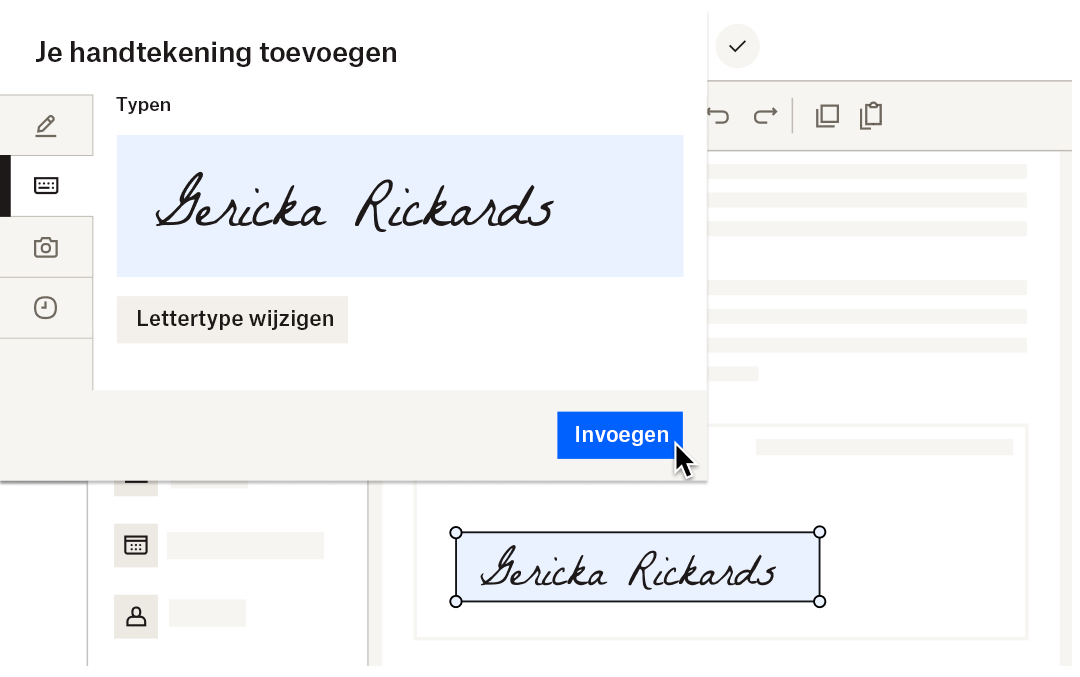1080x677 pixels.
Task: Click the typed signature preview field
Action: (x=400, y=206)
